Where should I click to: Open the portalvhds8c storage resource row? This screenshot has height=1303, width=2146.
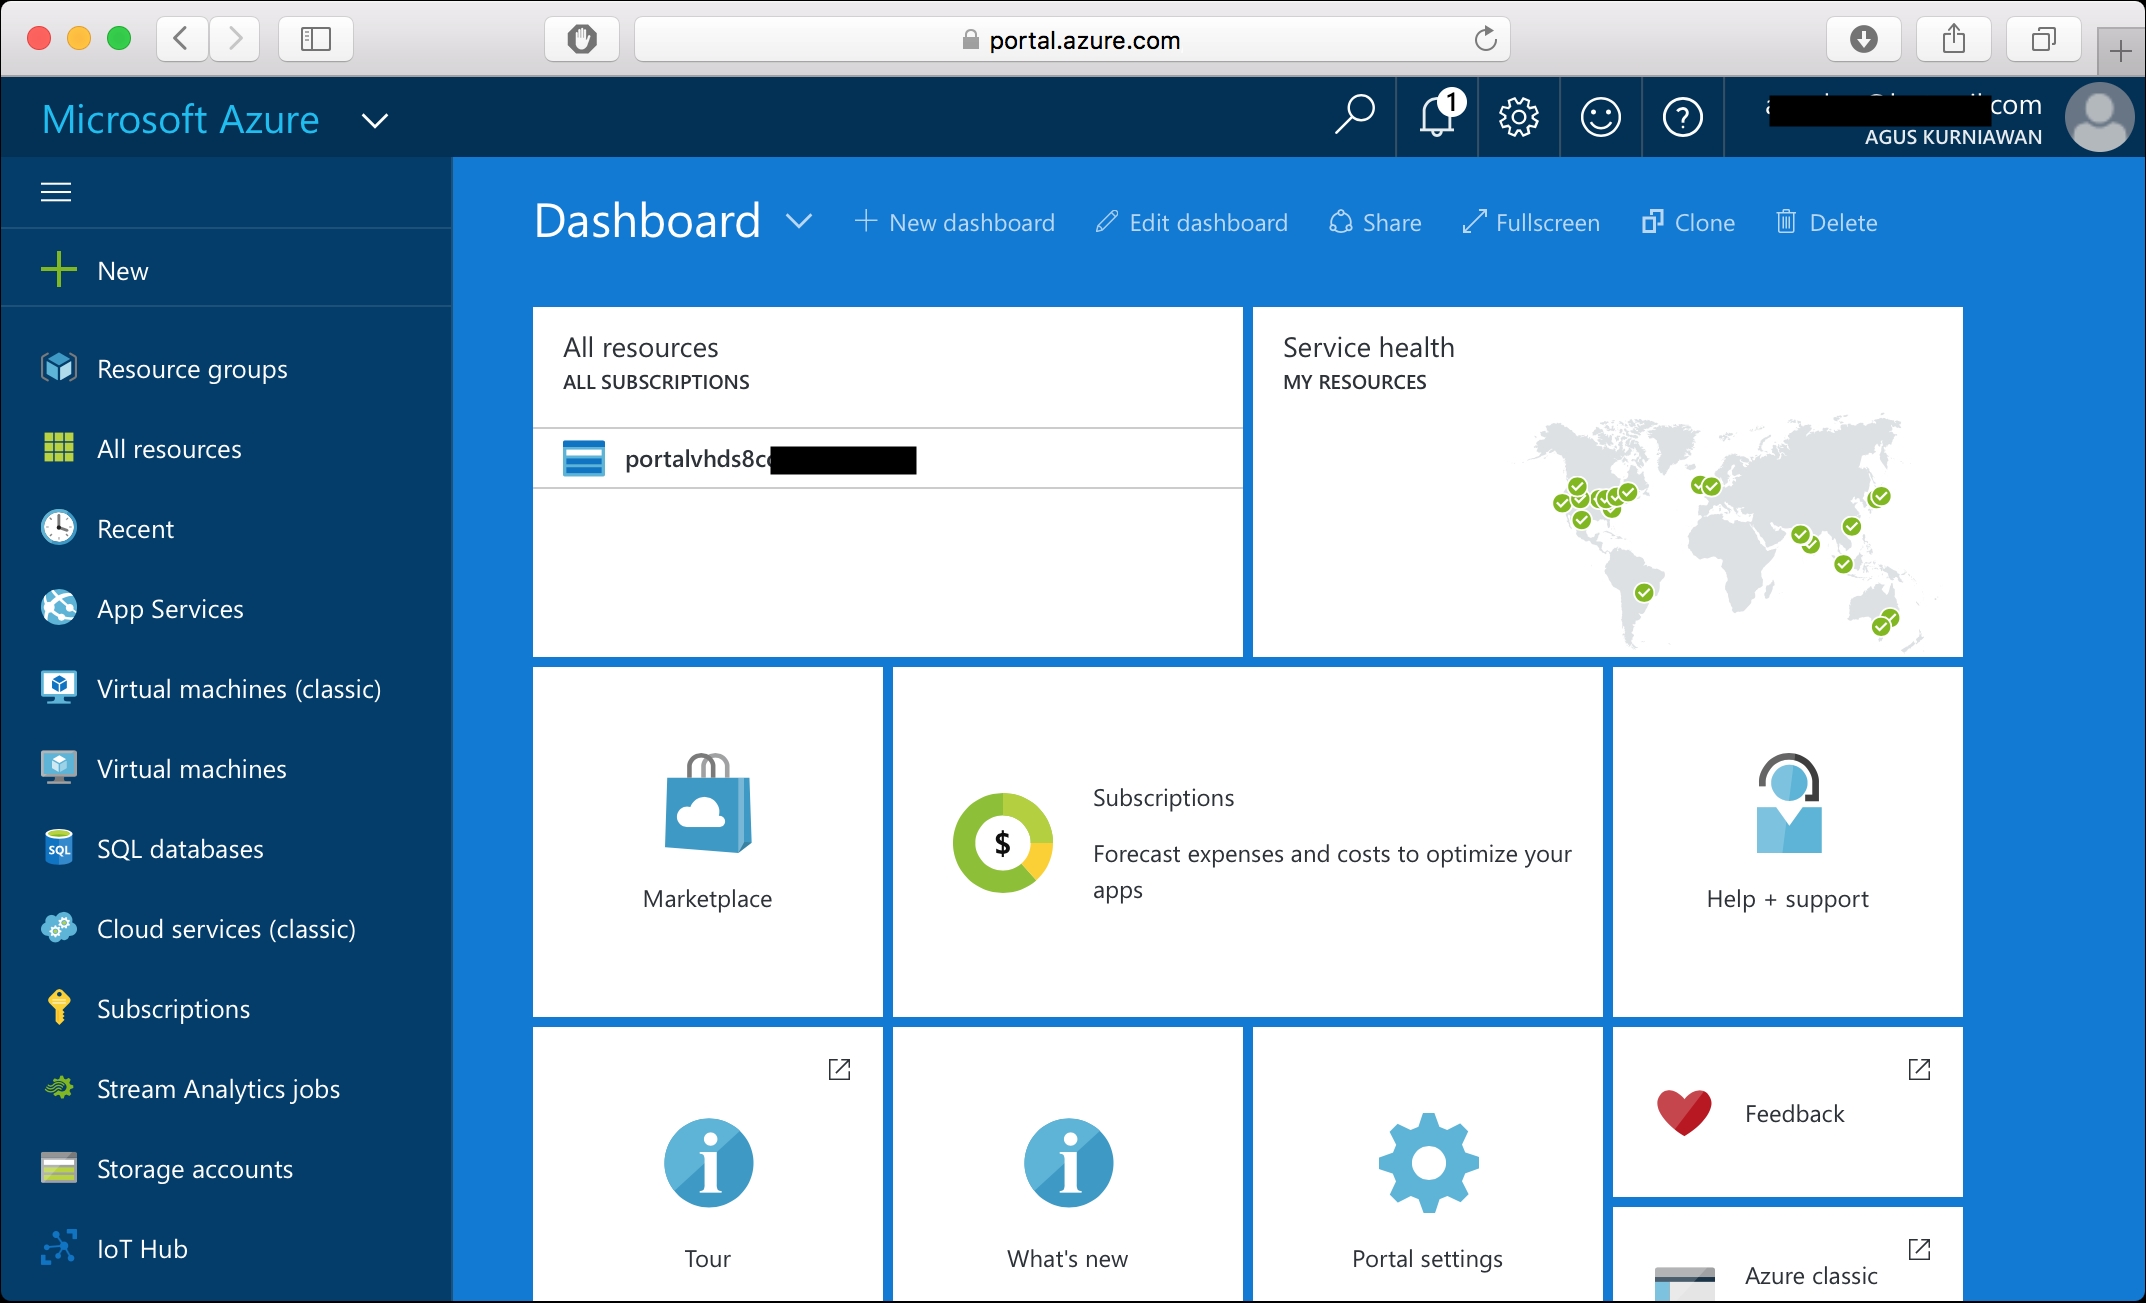coord(888,459)
